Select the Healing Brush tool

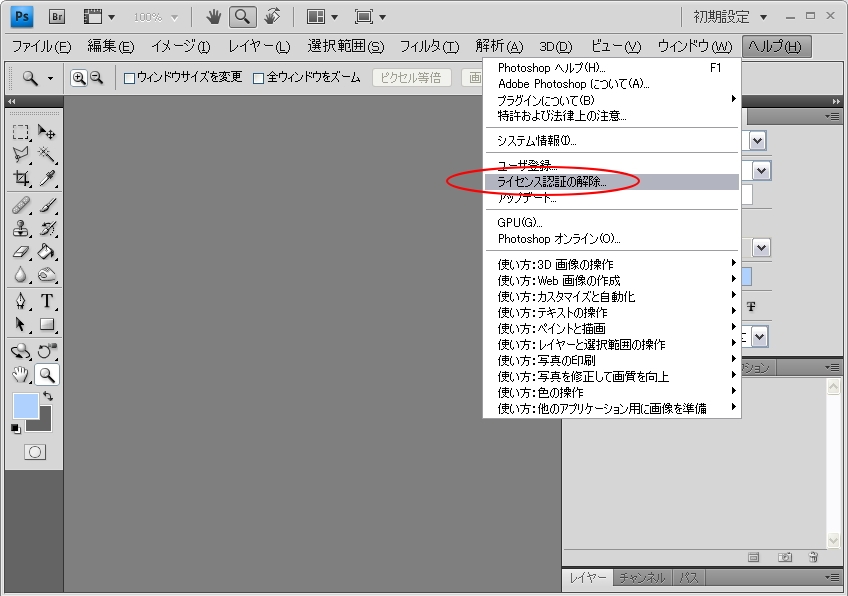tap(21, 206)
